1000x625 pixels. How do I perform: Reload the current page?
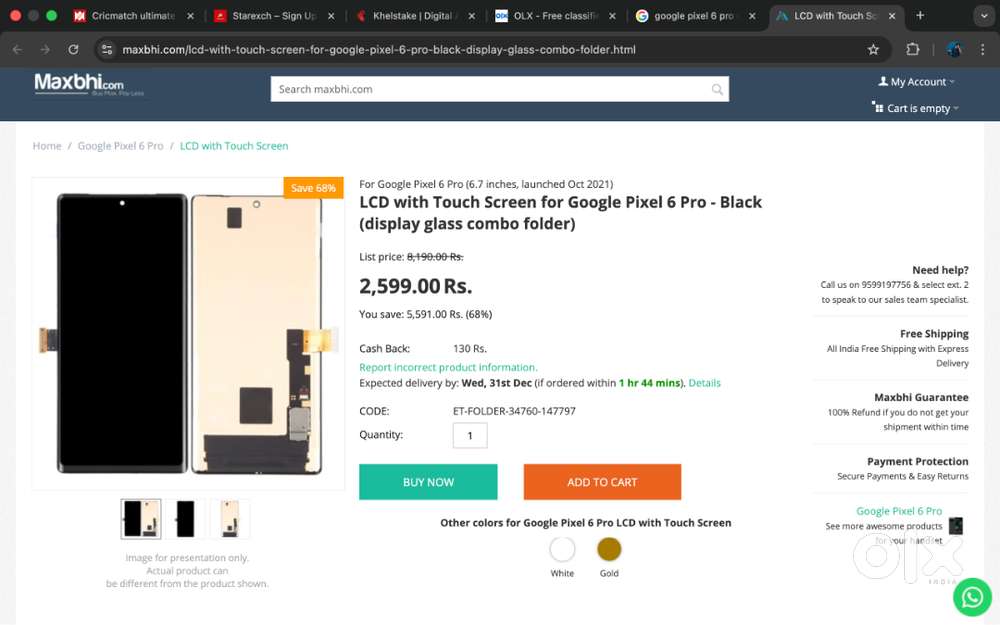coord(73,49)
